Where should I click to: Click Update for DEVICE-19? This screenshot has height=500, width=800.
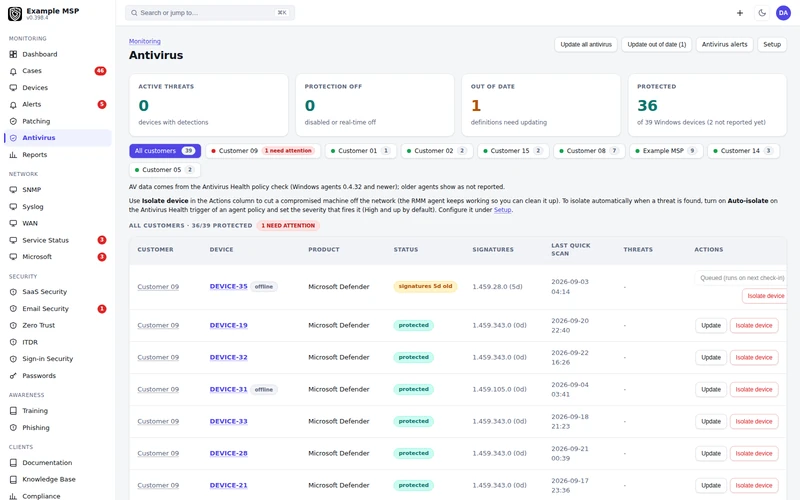click(711, 326)
